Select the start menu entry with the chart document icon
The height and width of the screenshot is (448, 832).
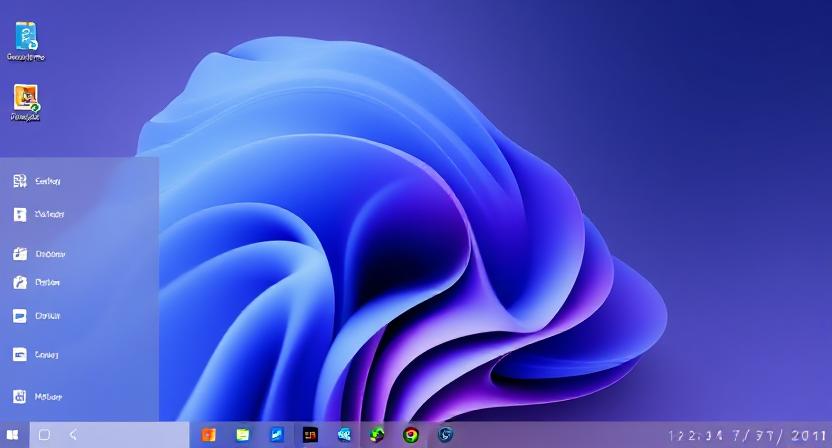pos(38,397)
